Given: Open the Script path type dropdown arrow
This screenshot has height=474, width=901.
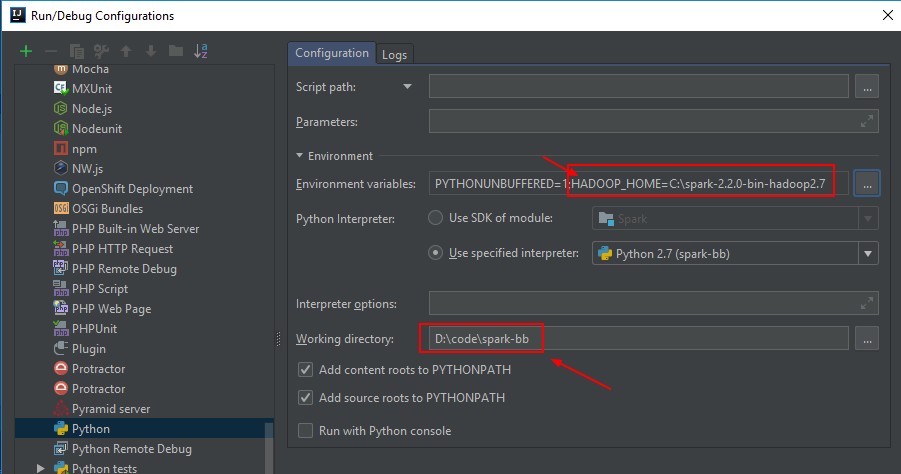Looking at the screenshot, I should point(407,87).
